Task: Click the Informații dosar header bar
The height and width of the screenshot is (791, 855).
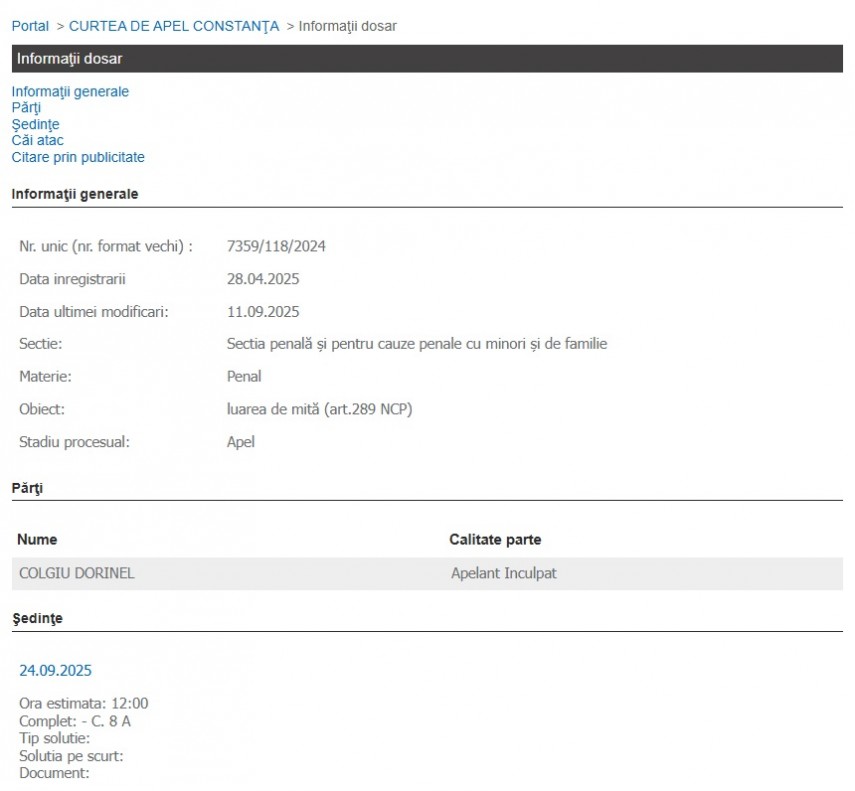Action: [x=427, y=59]
